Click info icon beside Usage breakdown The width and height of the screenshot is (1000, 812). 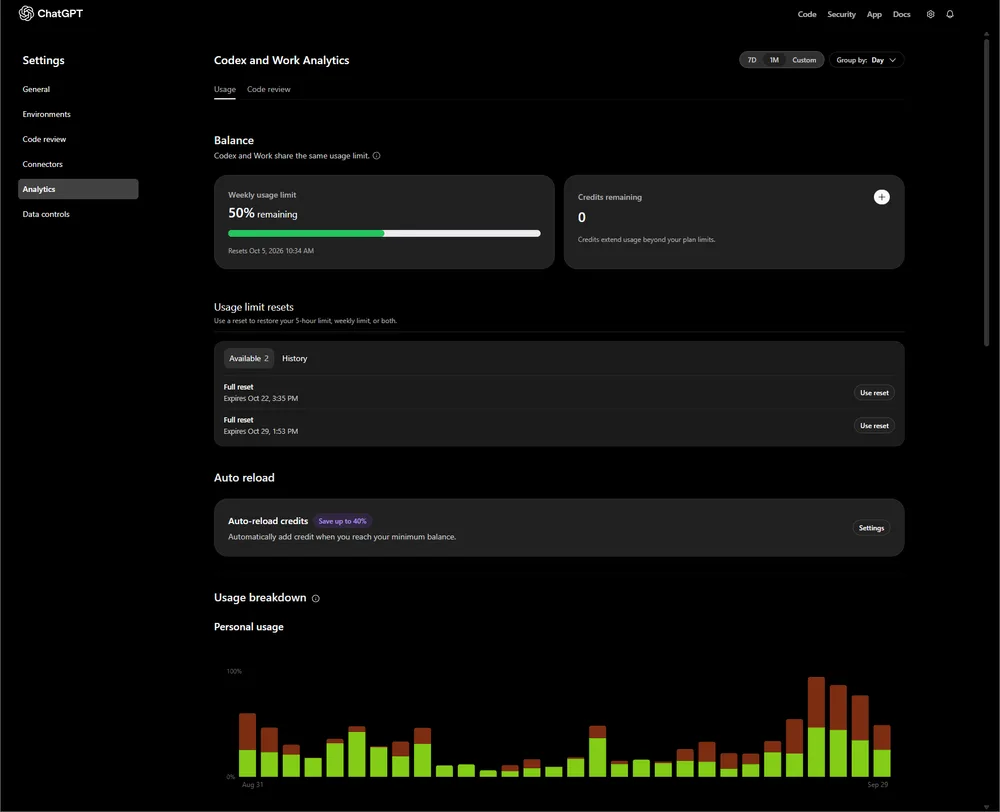(316, 598)
